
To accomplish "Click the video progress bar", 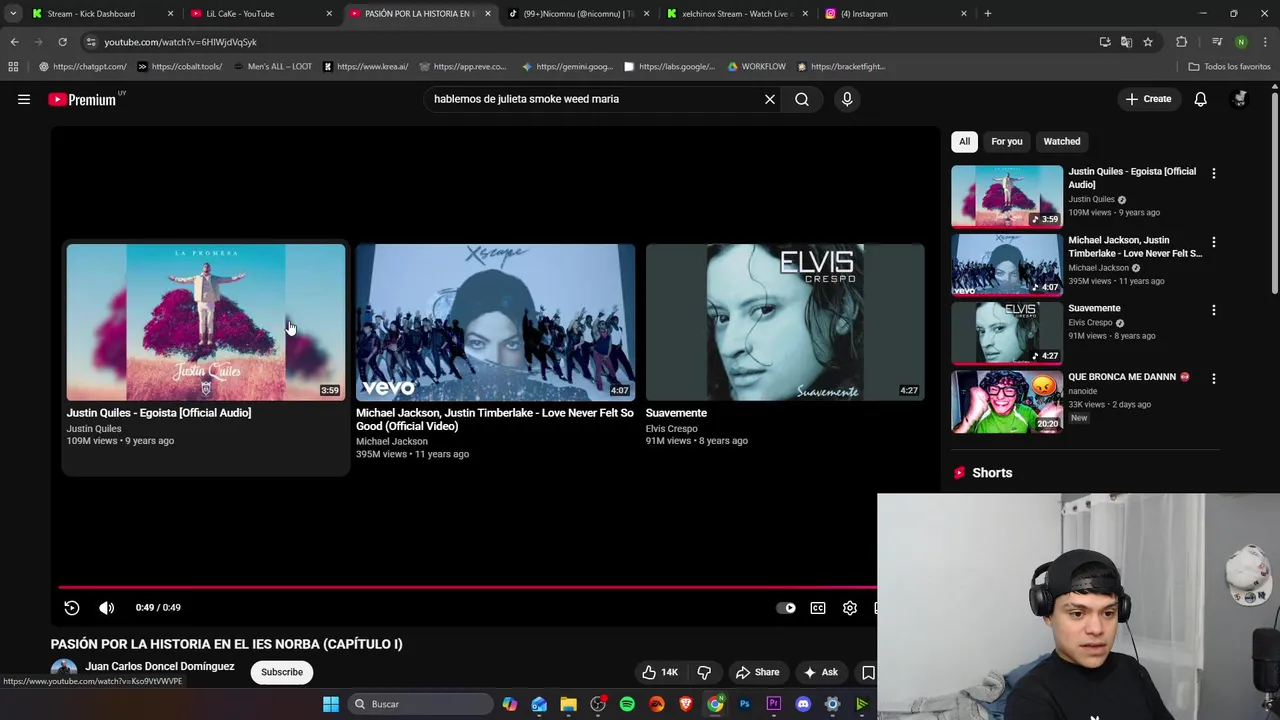I will click(468, 587).
